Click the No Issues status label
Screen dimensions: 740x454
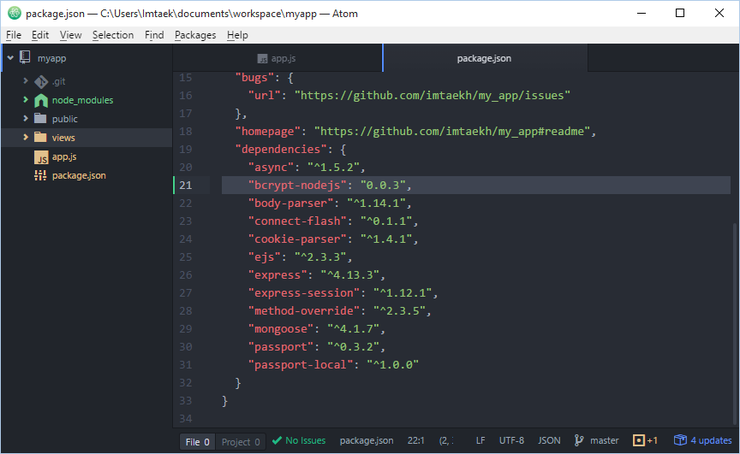[x=305, y=440]
